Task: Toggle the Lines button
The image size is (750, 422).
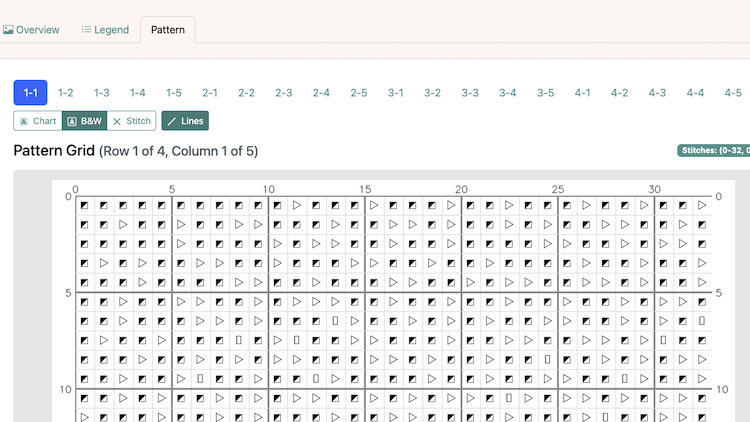Action: (185, 121)
